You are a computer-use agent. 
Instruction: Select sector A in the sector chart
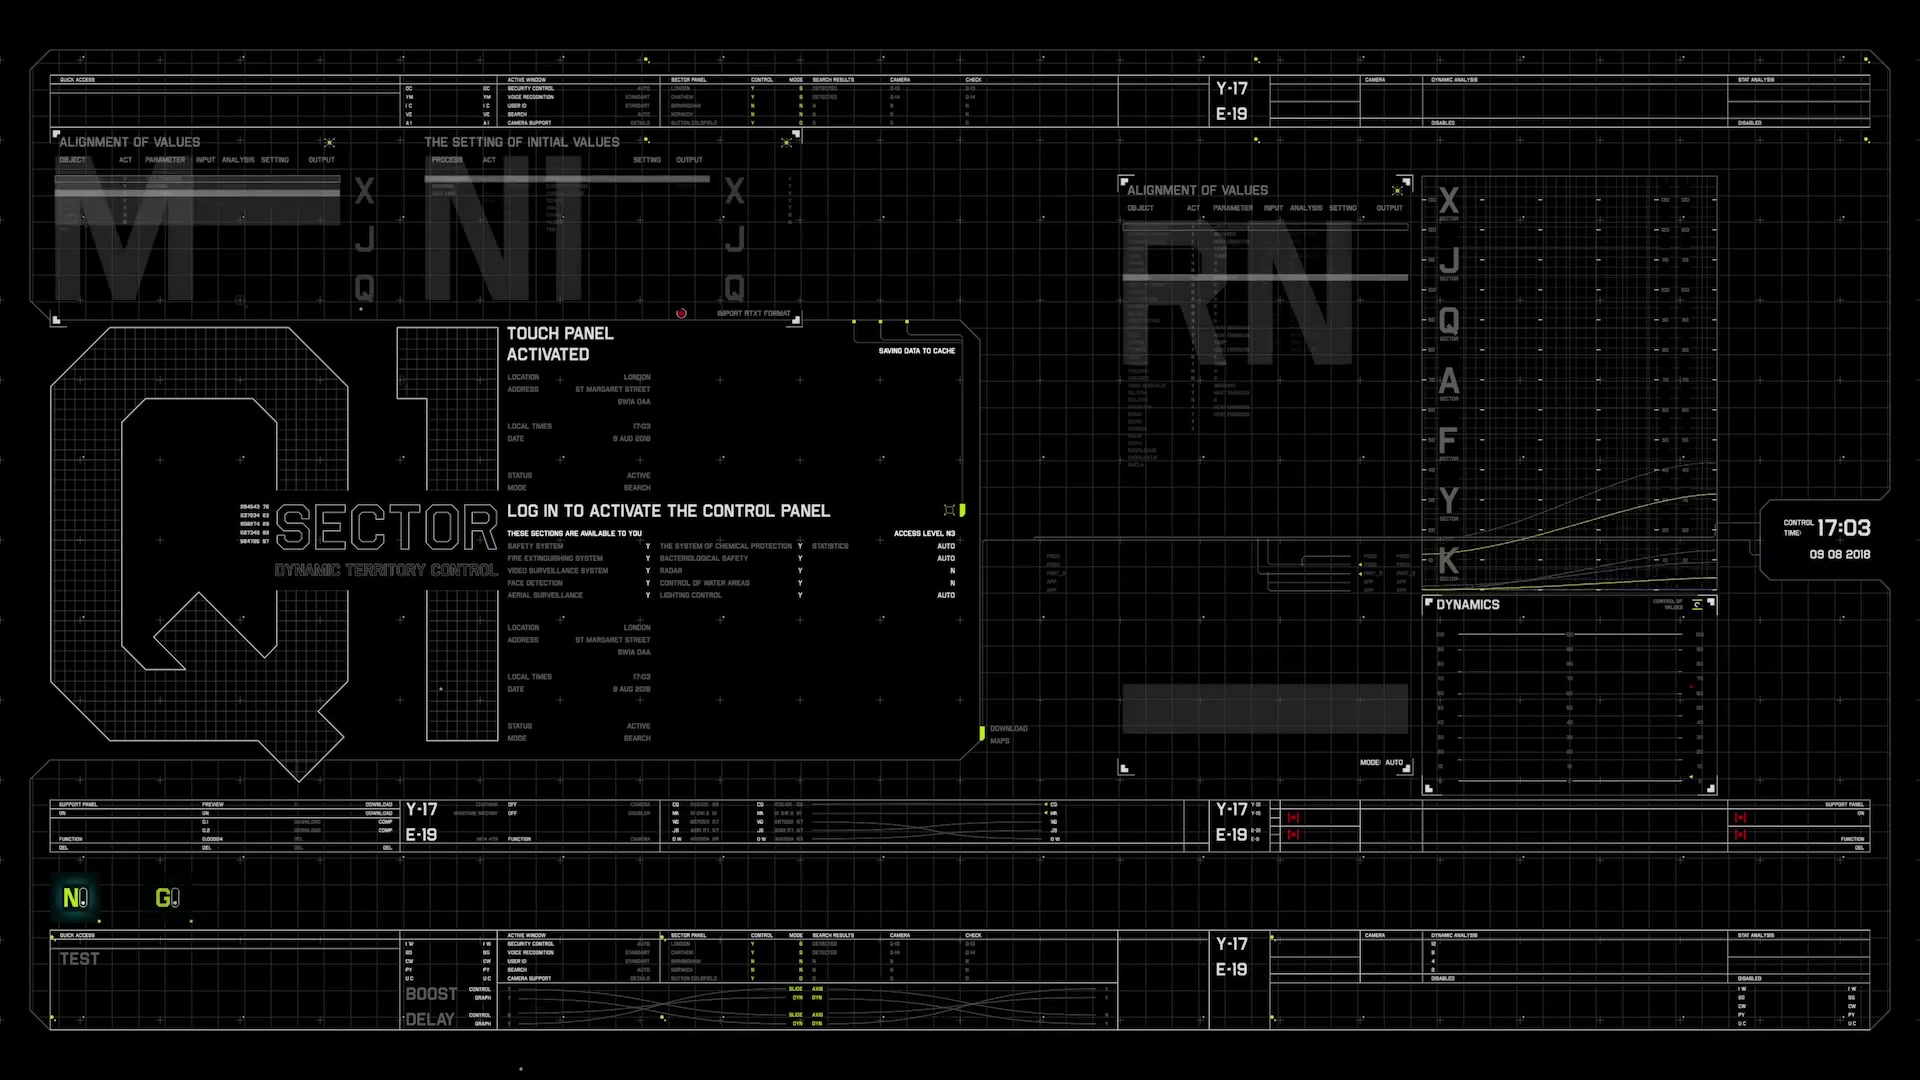tap(1448, 382)
